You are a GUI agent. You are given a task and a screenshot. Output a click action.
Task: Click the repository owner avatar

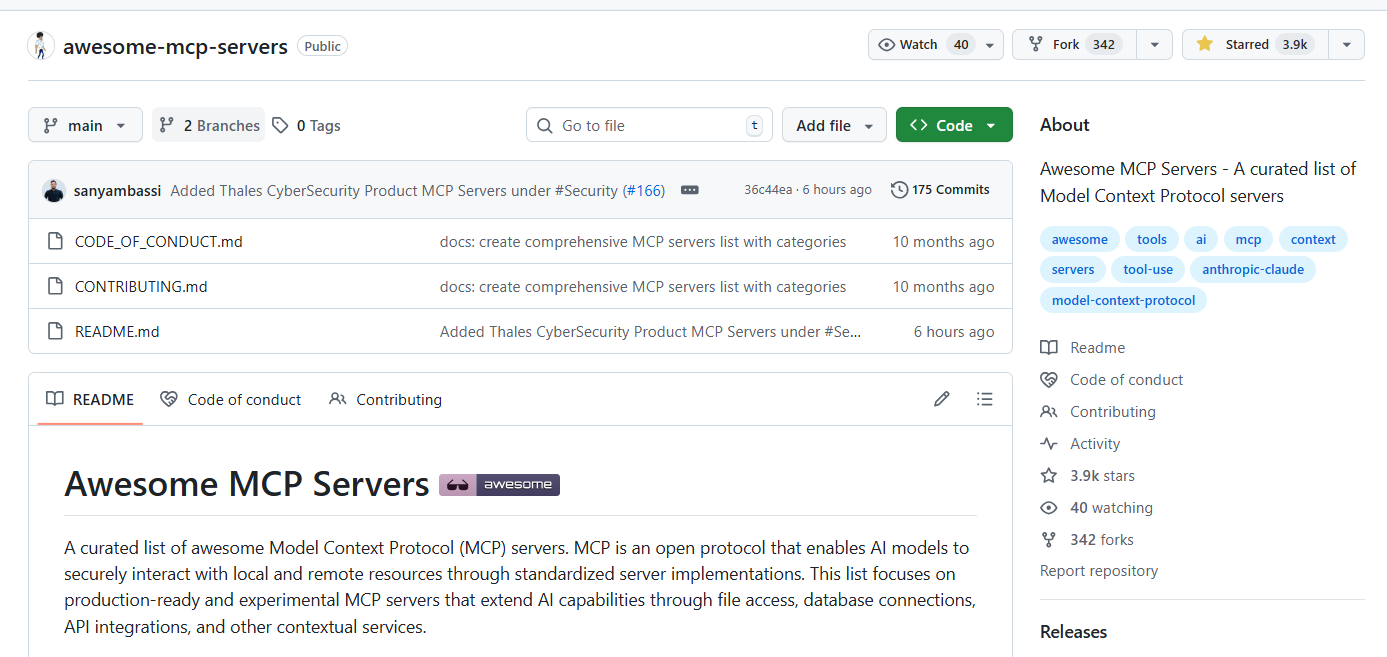pyautogui.click(x=41, y=46)
